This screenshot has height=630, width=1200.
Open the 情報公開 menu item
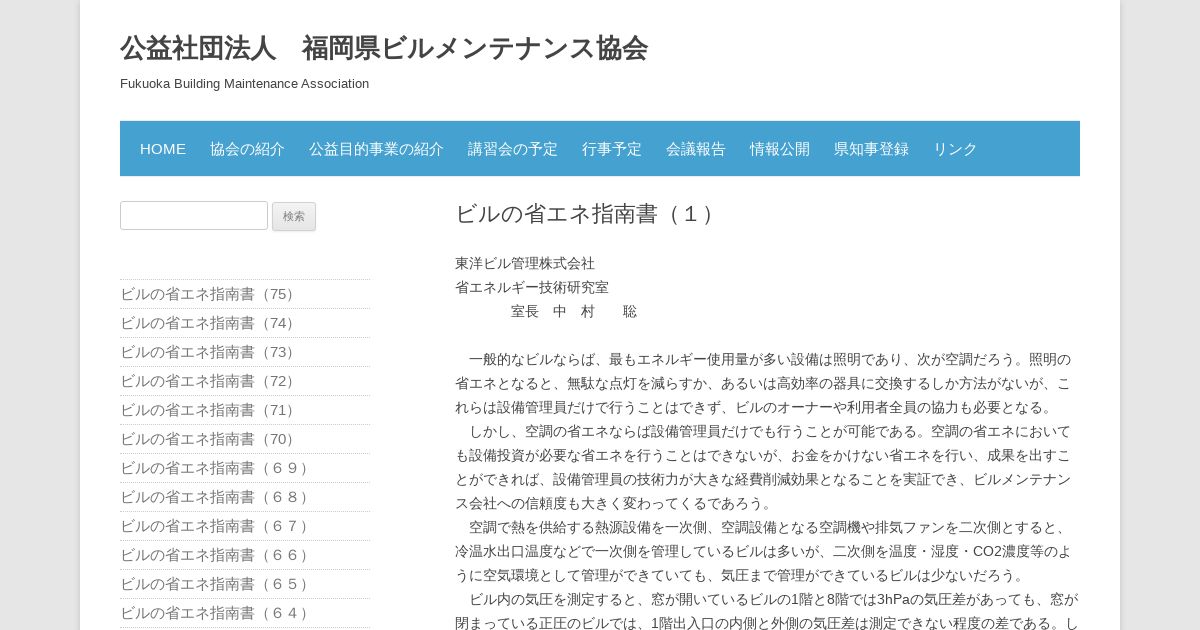(x=780, y=149)
